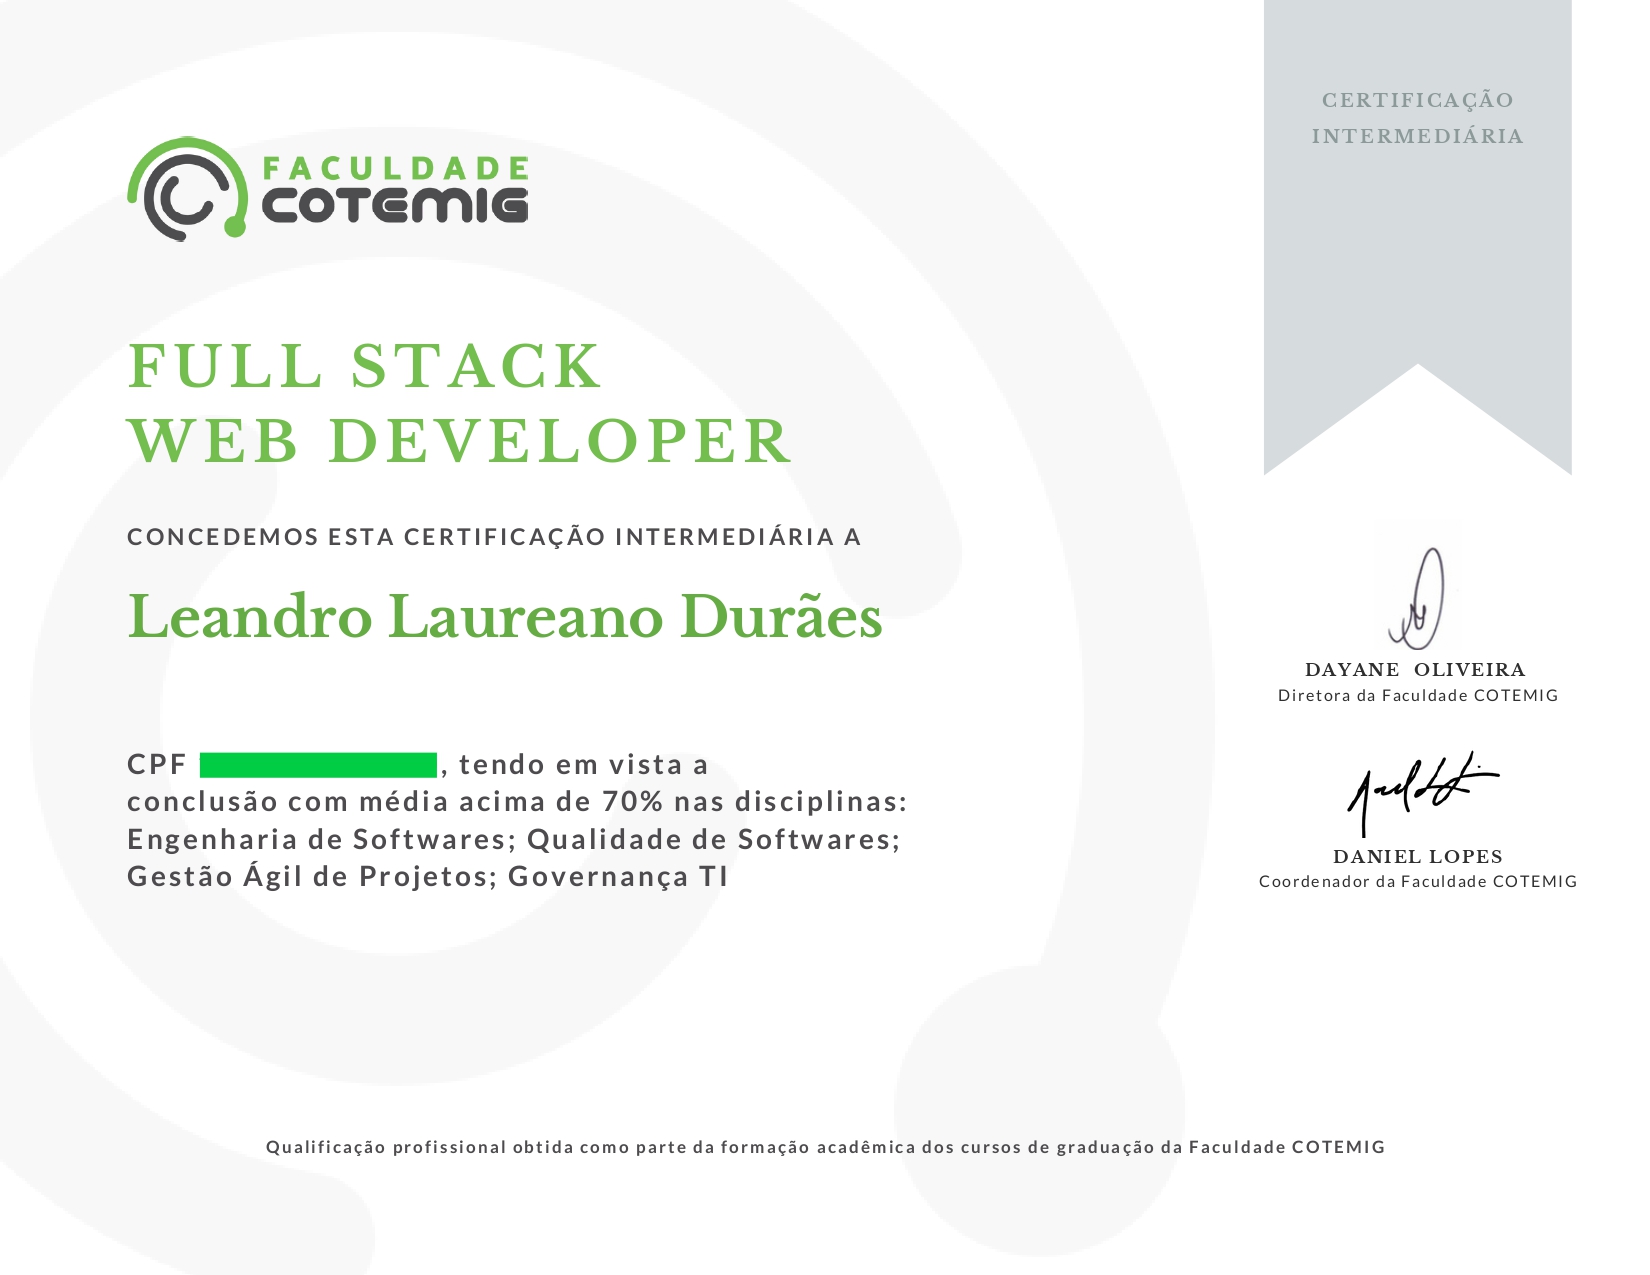Expand the CERTIFICAÇÃO INTERMEDIÁRIA label
Screen dimensions: 1650x1275
[x=1418, y=118]
